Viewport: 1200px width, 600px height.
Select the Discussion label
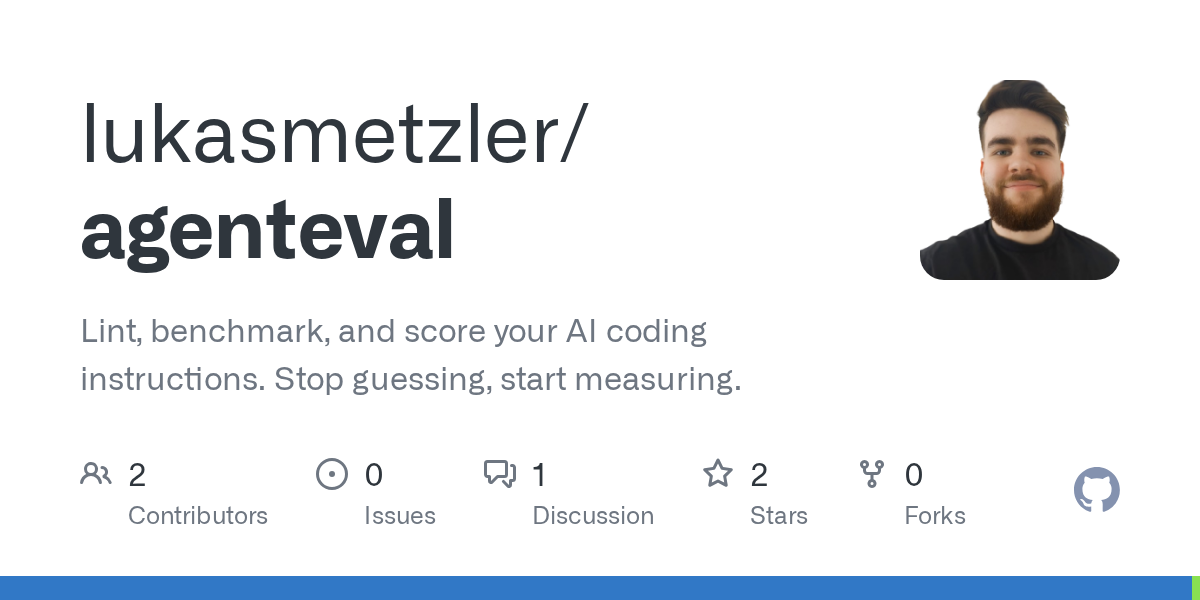593,516
